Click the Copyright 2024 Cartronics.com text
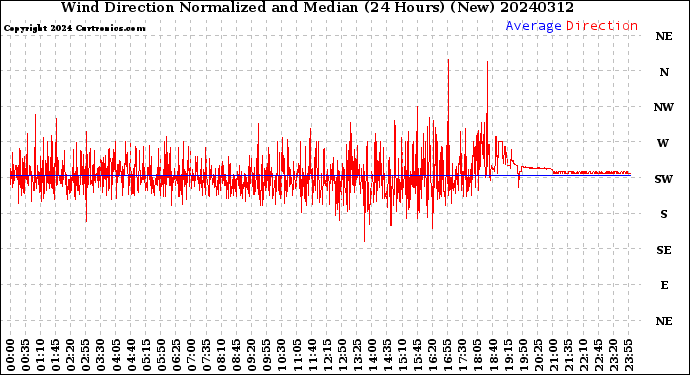 (74, 29)
